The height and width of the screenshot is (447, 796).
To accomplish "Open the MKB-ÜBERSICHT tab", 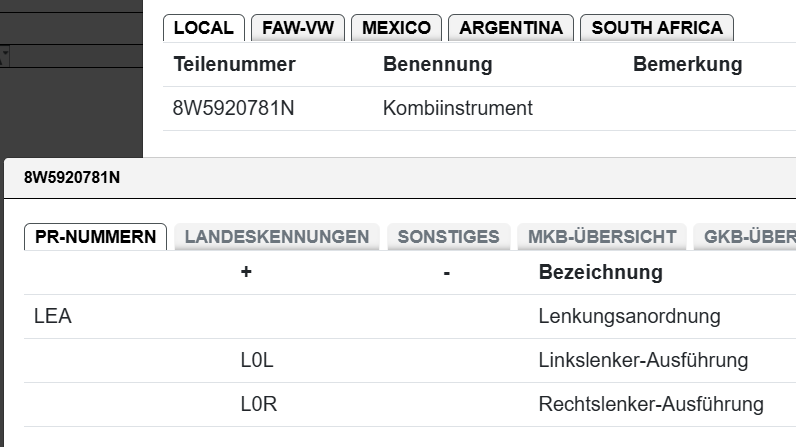I will [602, 237].
